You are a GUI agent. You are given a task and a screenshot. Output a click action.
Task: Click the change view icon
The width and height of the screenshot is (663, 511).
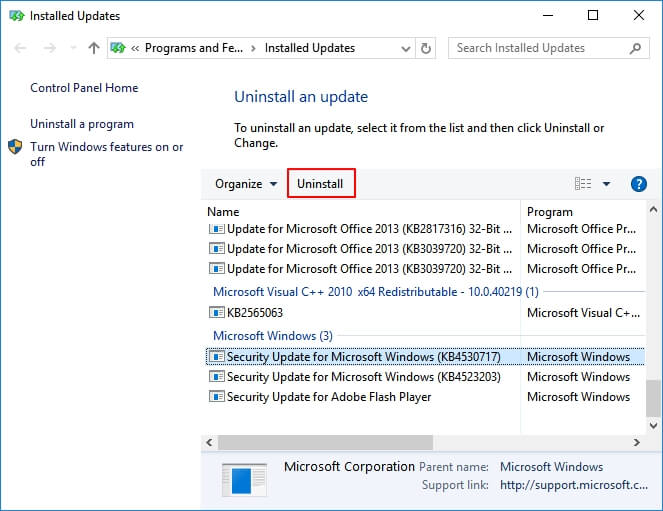583,184
